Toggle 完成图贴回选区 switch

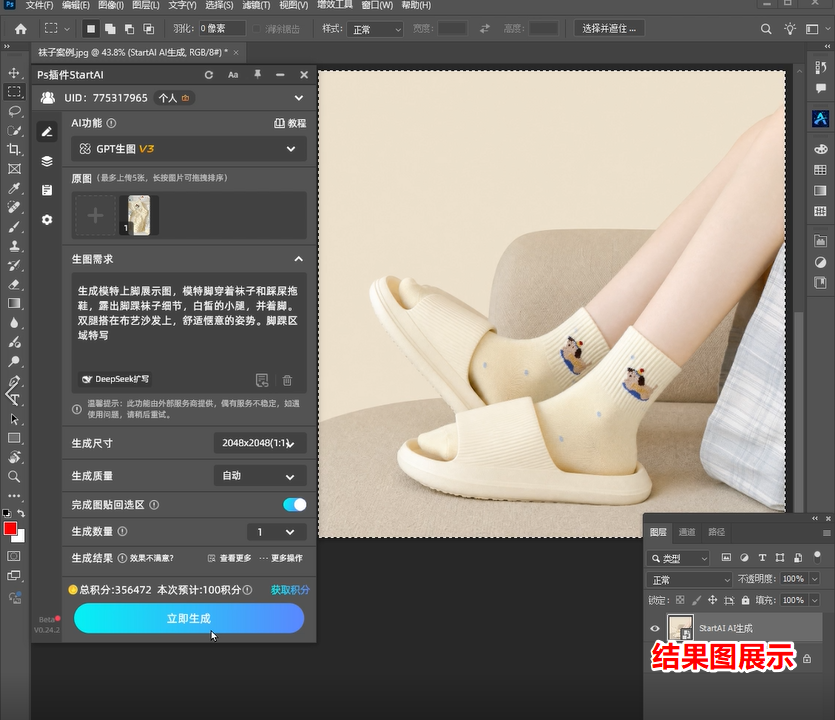tap(294, 504)
